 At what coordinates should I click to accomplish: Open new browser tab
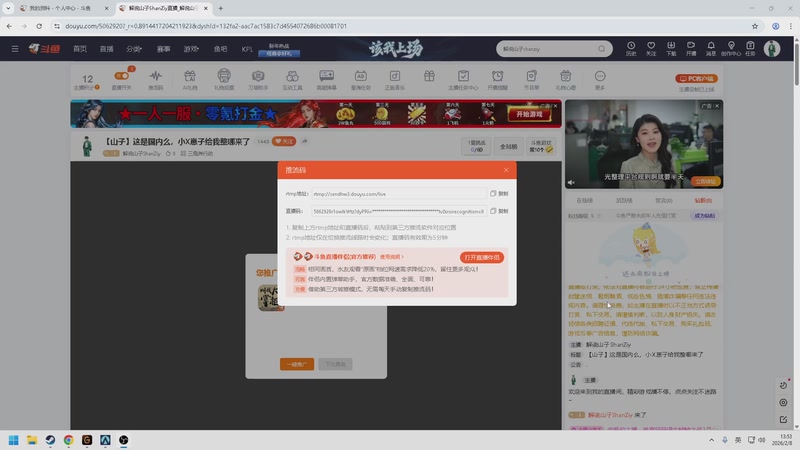[x=220, y=8]
